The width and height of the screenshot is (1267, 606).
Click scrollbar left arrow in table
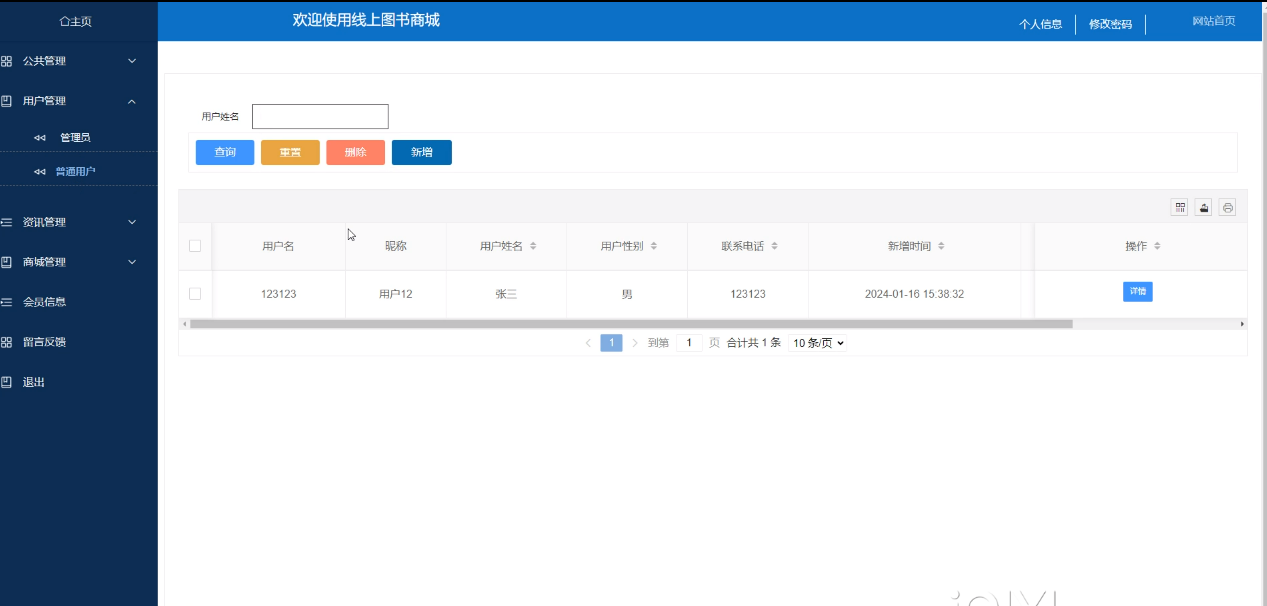(x=183, y=324)
